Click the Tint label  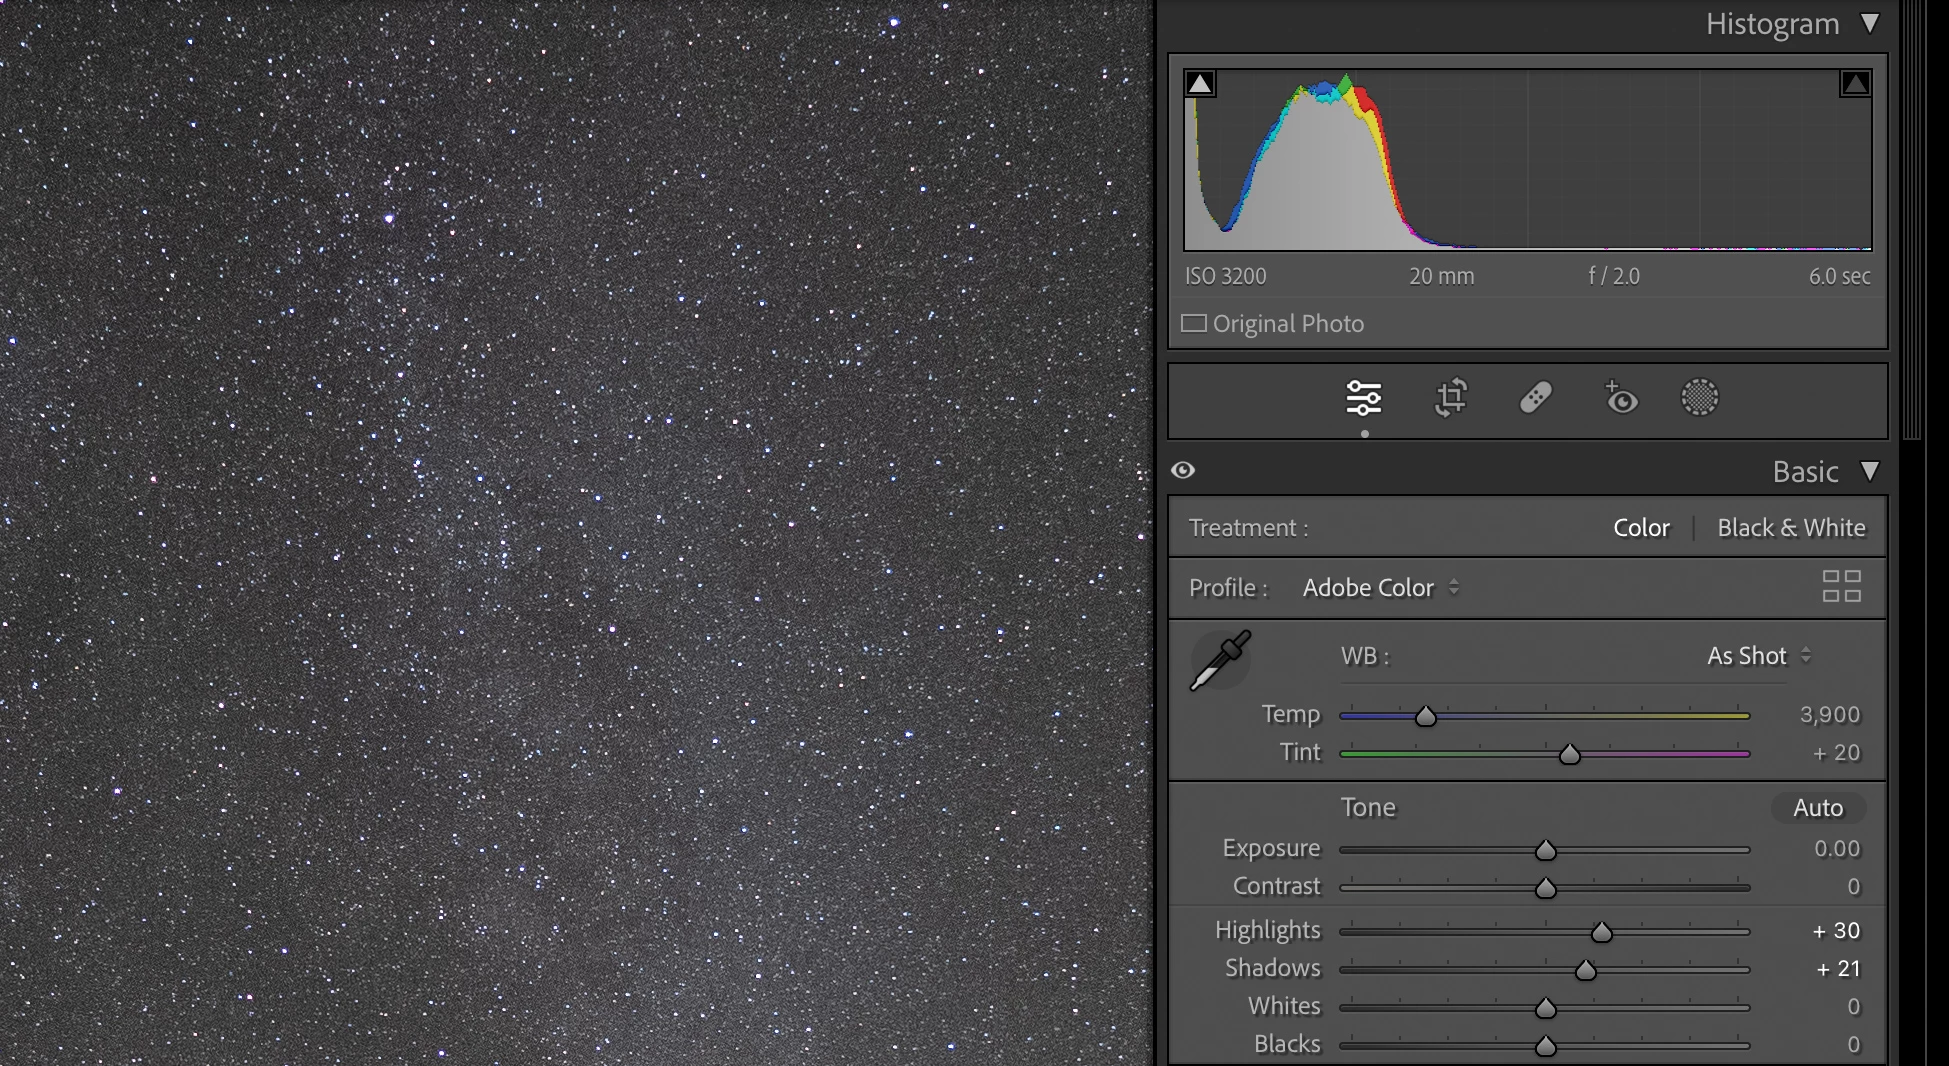click(1300, 752)
